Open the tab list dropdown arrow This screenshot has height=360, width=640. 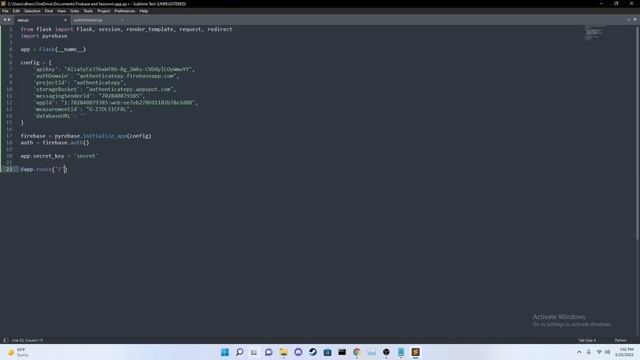click(635, 20)
